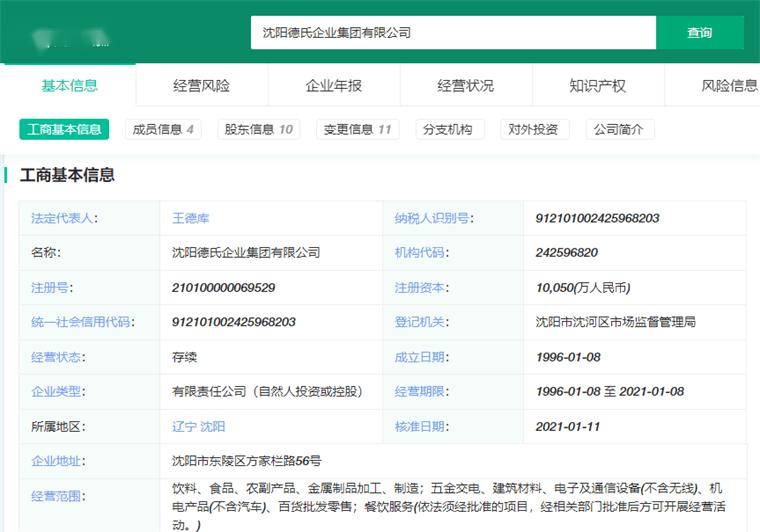Click the 注册资本 label
760x532 pixels.
coord(422,288)
